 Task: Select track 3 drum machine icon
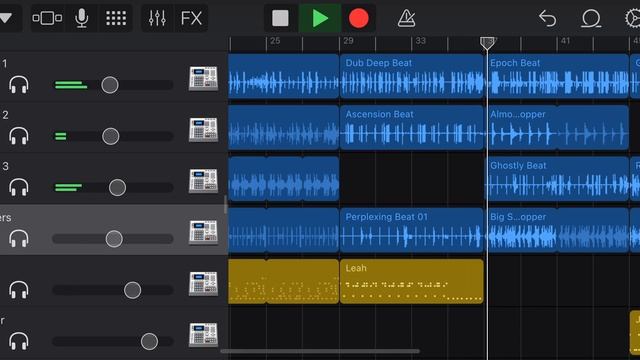click(x=203, y=181)
